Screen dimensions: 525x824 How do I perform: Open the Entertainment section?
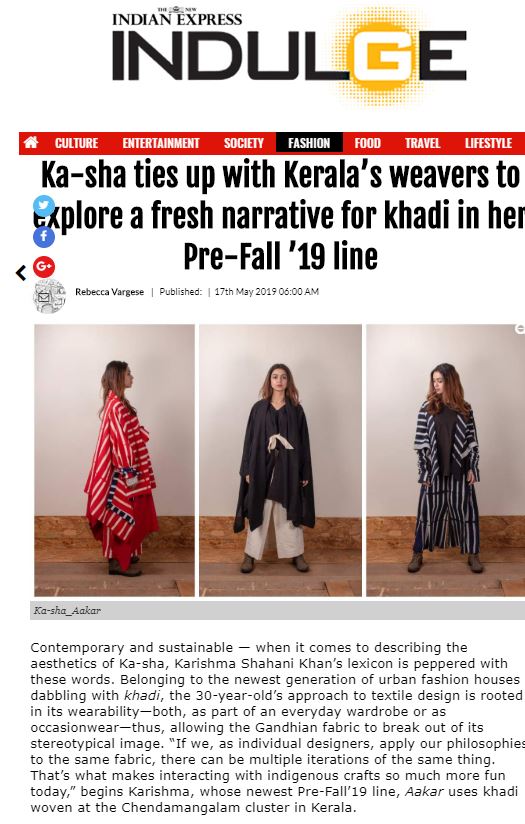tap(161, 143)
